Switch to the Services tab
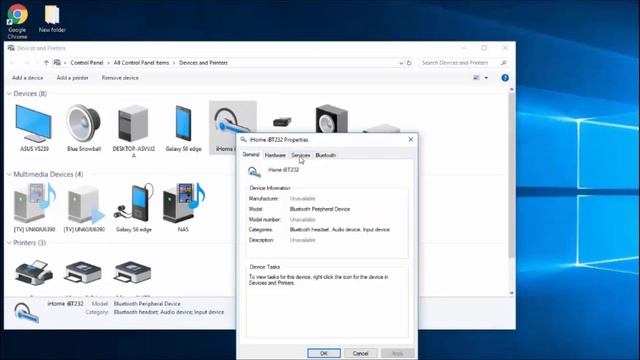Screen dimensions: 640x360 [x=301, y=155]
